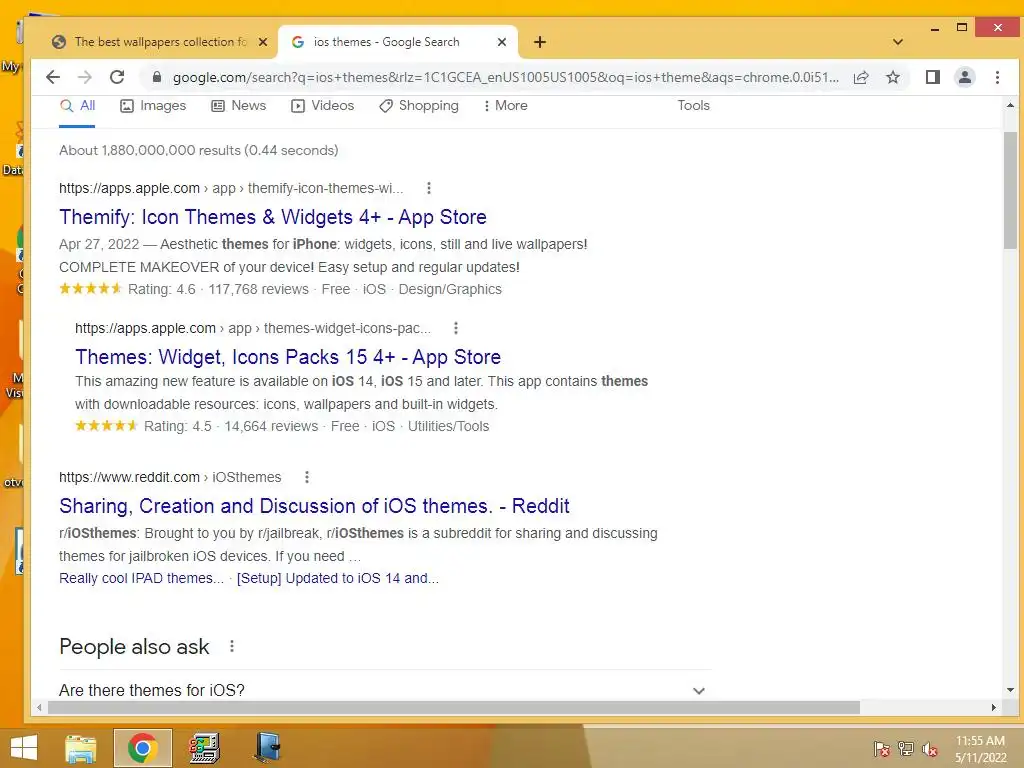Viewport: 1024px width, 768px height.
Task: Open Themify: Icon Themes & Widgets link
Action: [272, 217]
